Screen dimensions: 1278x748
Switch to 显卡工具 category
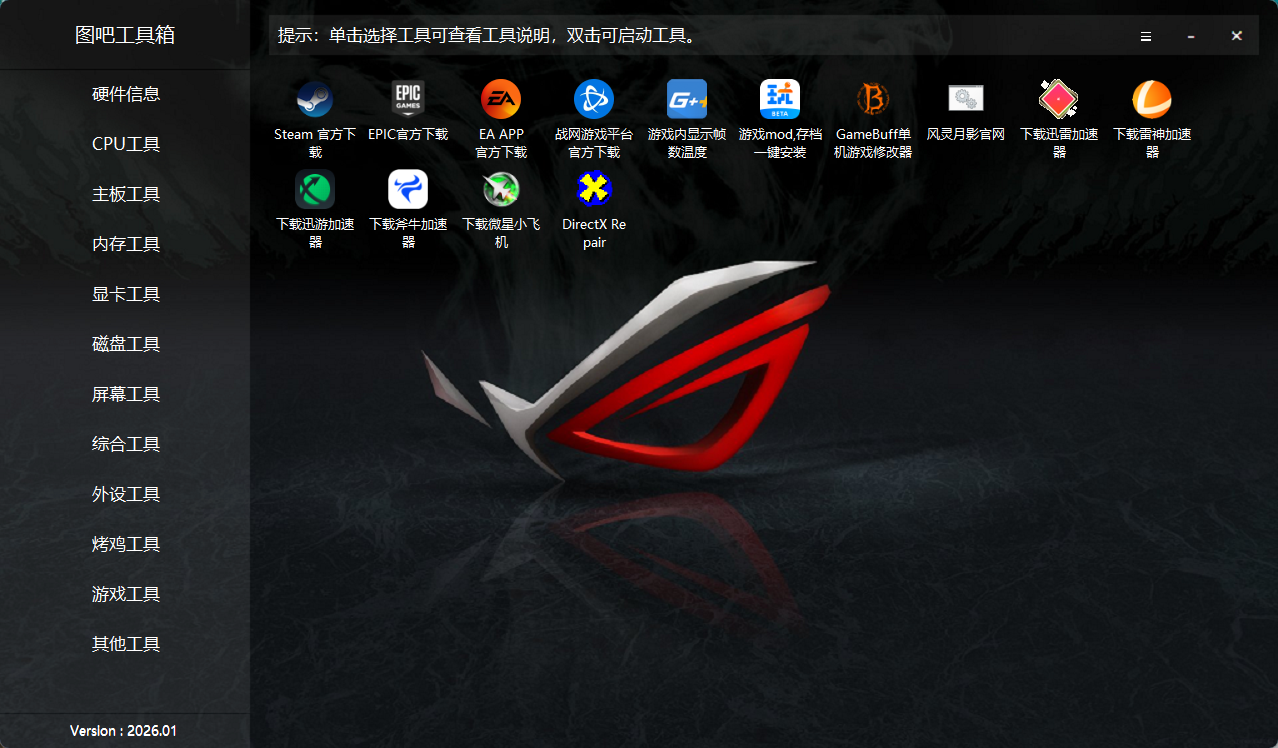point(126,294)
